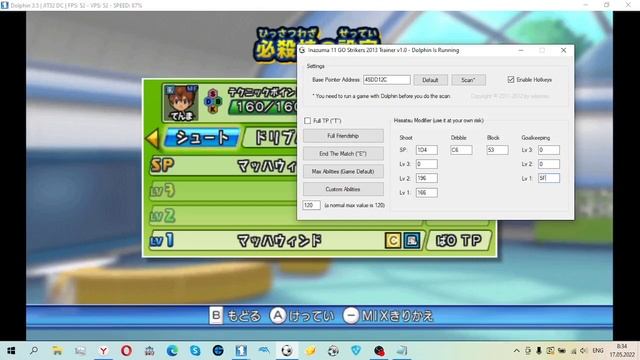Click the Full Friendship button

coord(343,136)
